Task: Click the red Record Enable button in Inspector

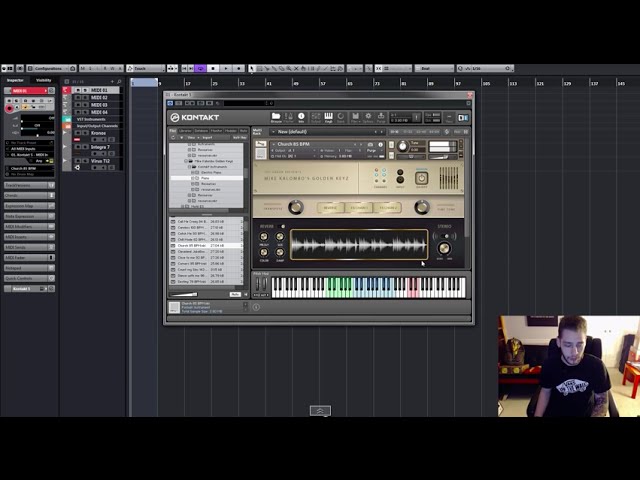Action: click(x=9, y=109)
